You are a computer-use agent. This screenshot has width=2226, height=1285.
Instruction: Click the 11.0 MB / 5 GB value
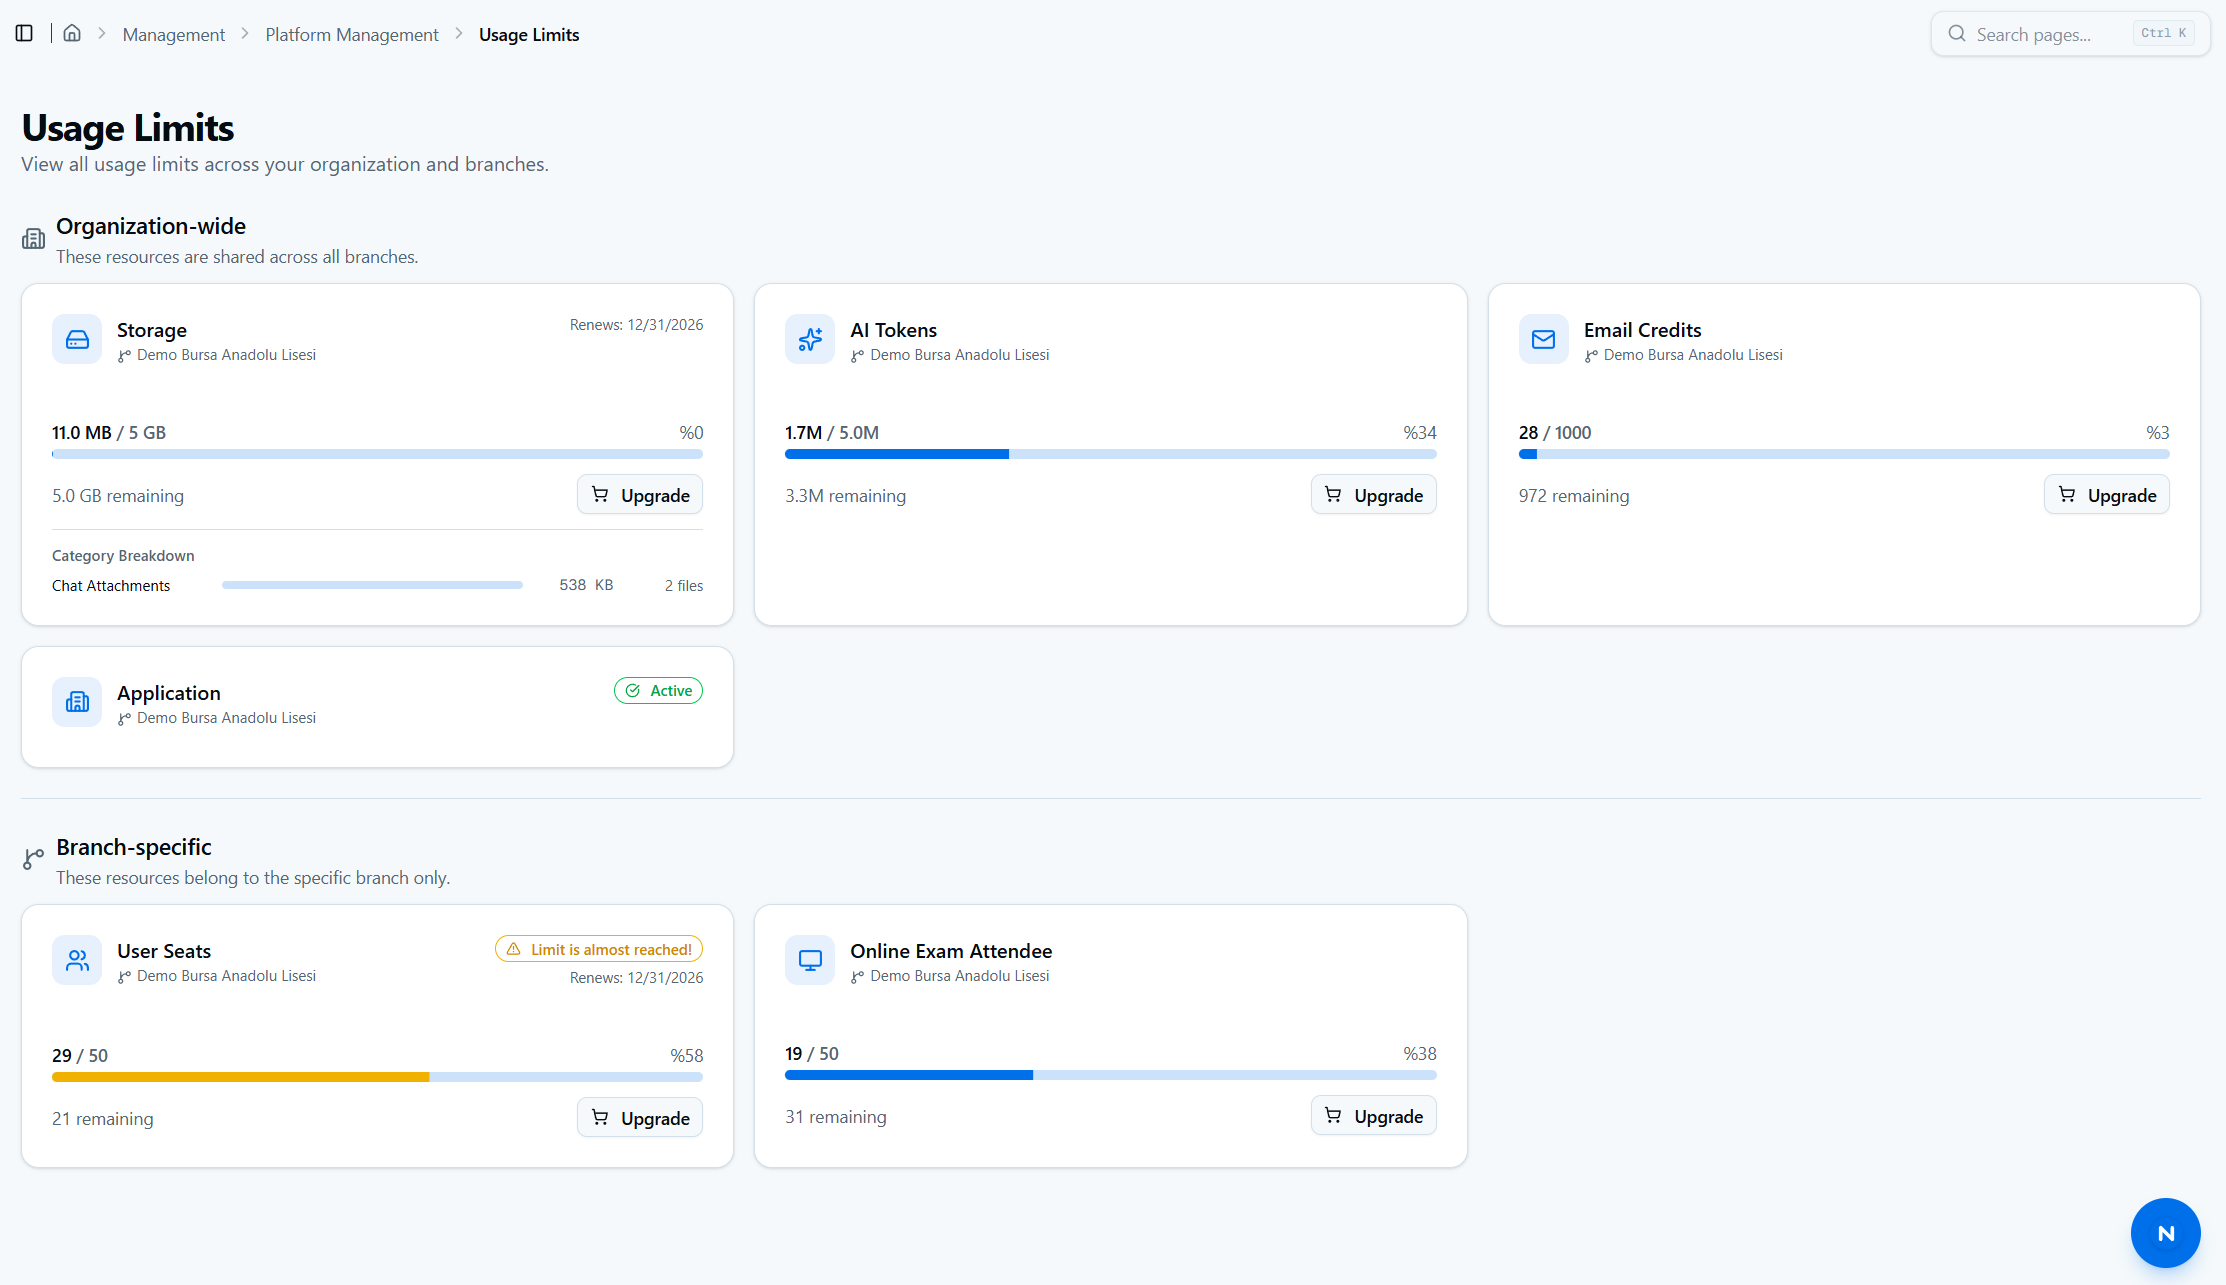(109, 433)
